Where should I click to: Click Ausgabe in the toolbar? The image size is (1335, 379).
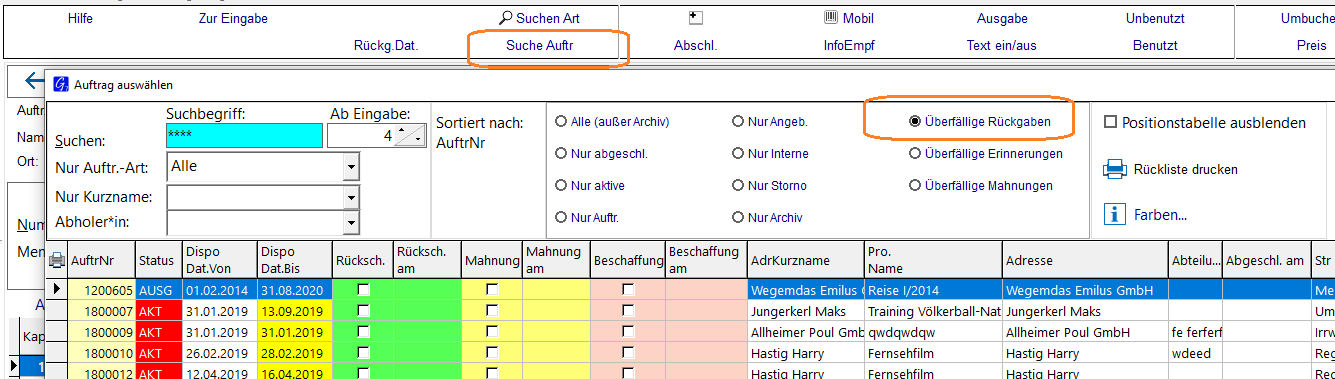pos(1002,18)
